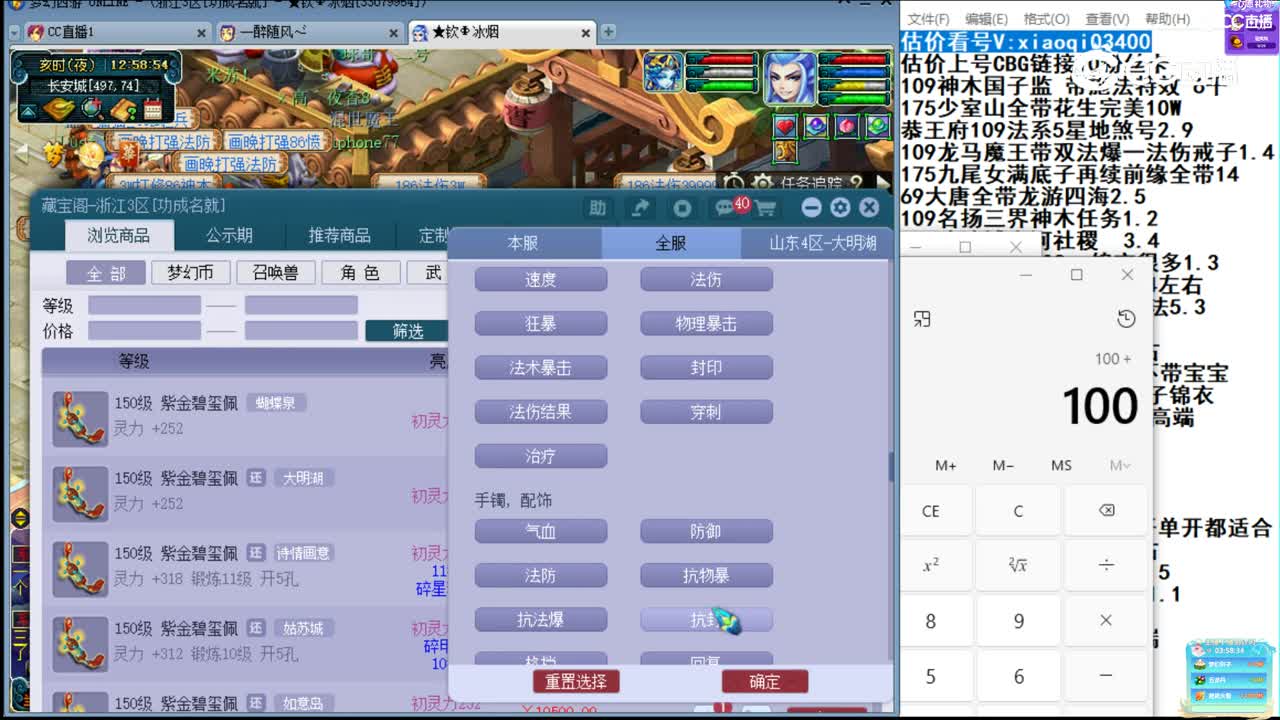The width and height of the screenshot is (1280, 720).
Task: Click calculator x squared key
Action: point(930,566)
